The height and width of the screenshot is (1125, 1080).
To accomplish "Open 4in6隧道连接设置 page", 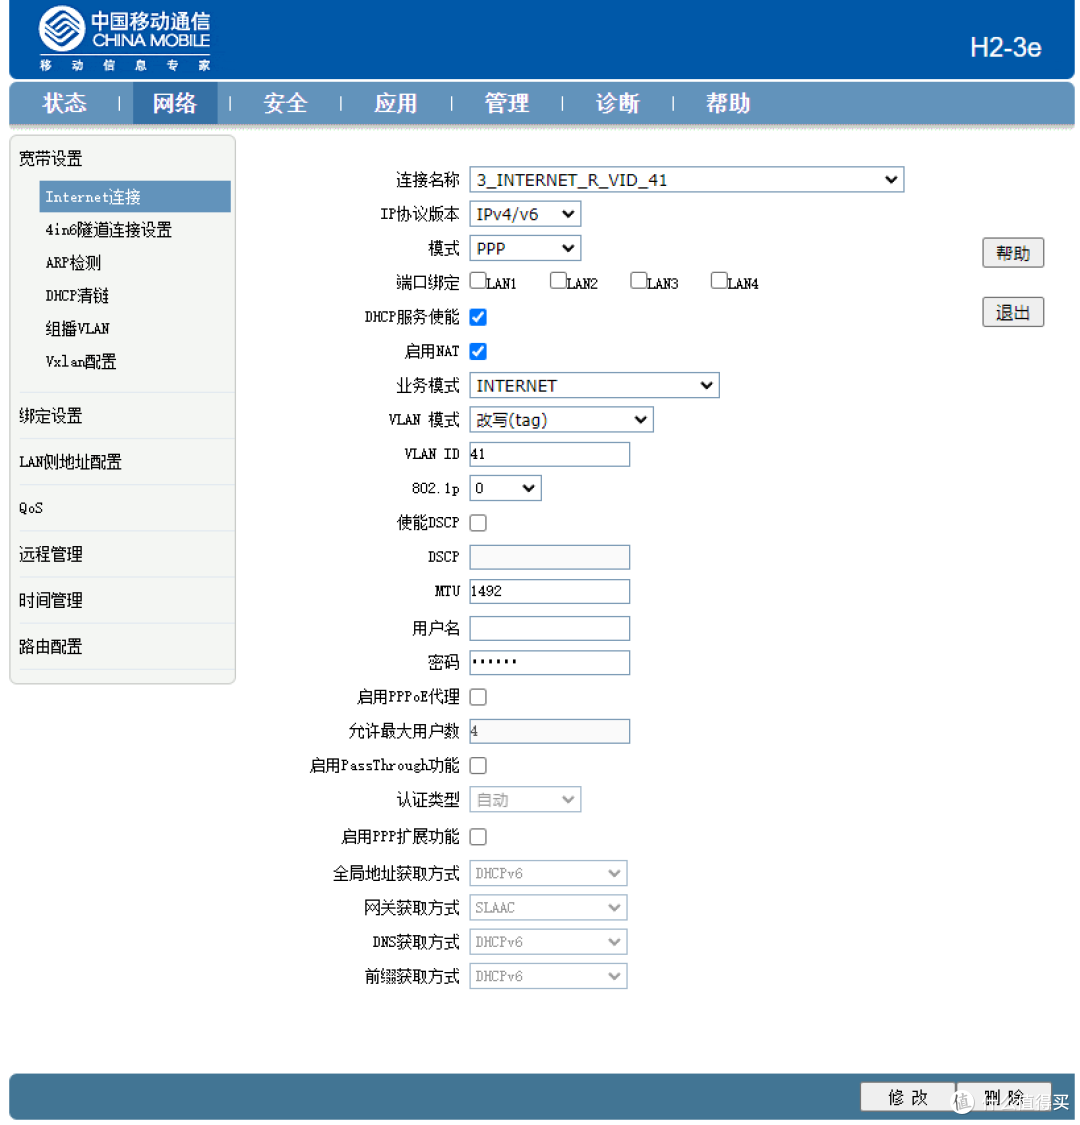I will (x=108, y=230).
